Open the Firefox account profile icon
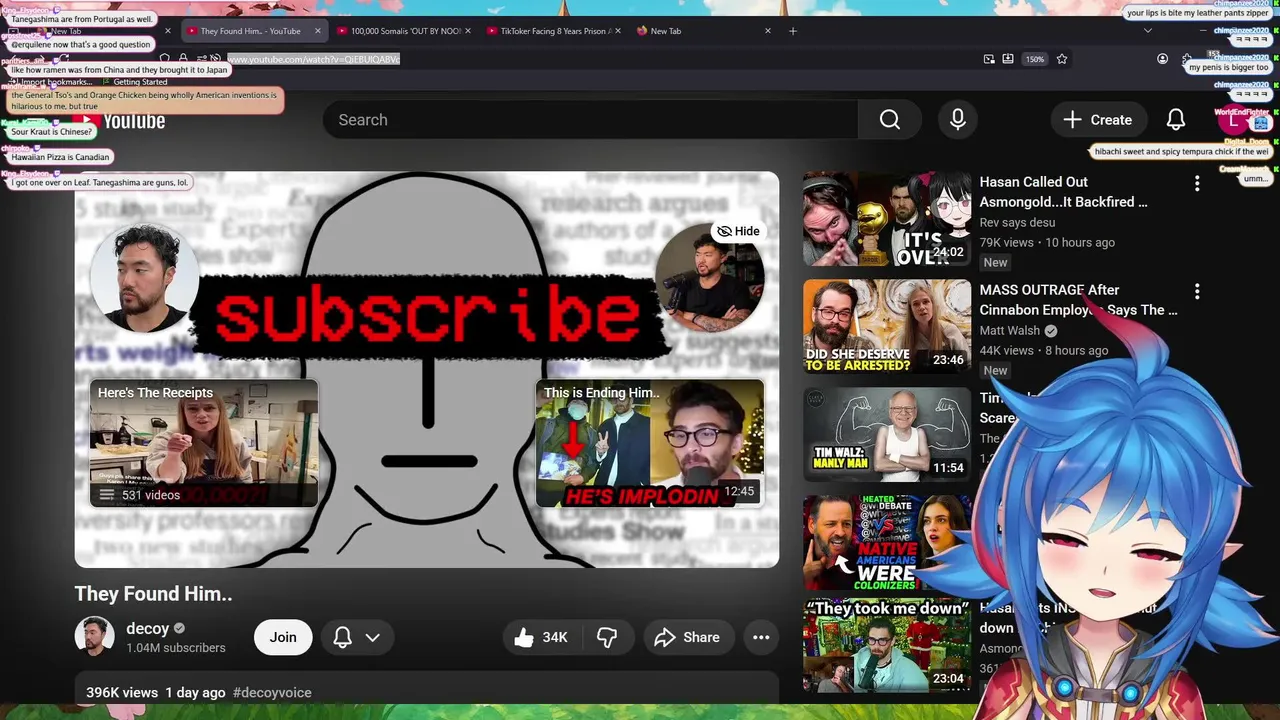This screenshot has width=1280, height=720. click(1162, 59)
